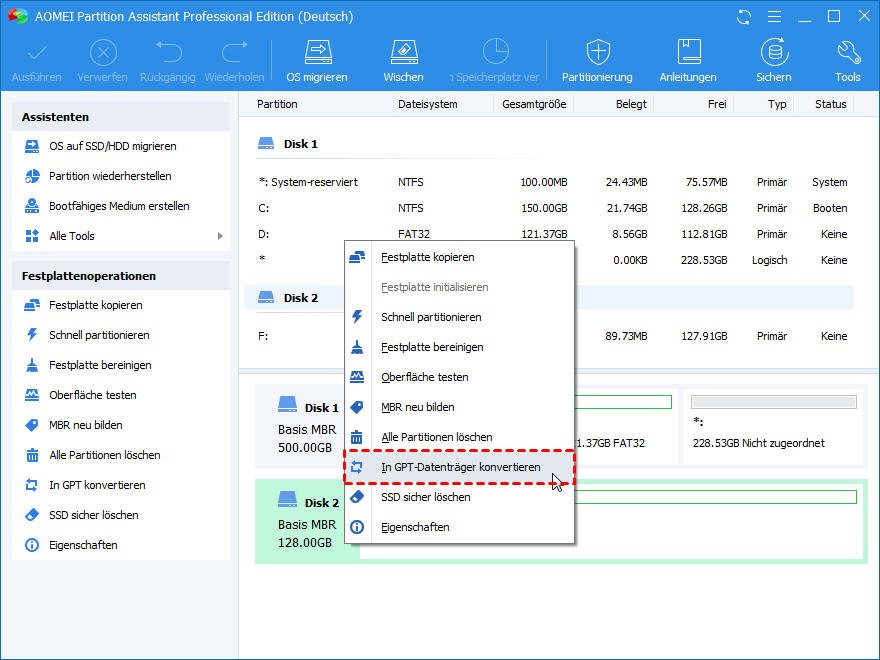
Task: Open the title bar menu icon
Action: 774,17
